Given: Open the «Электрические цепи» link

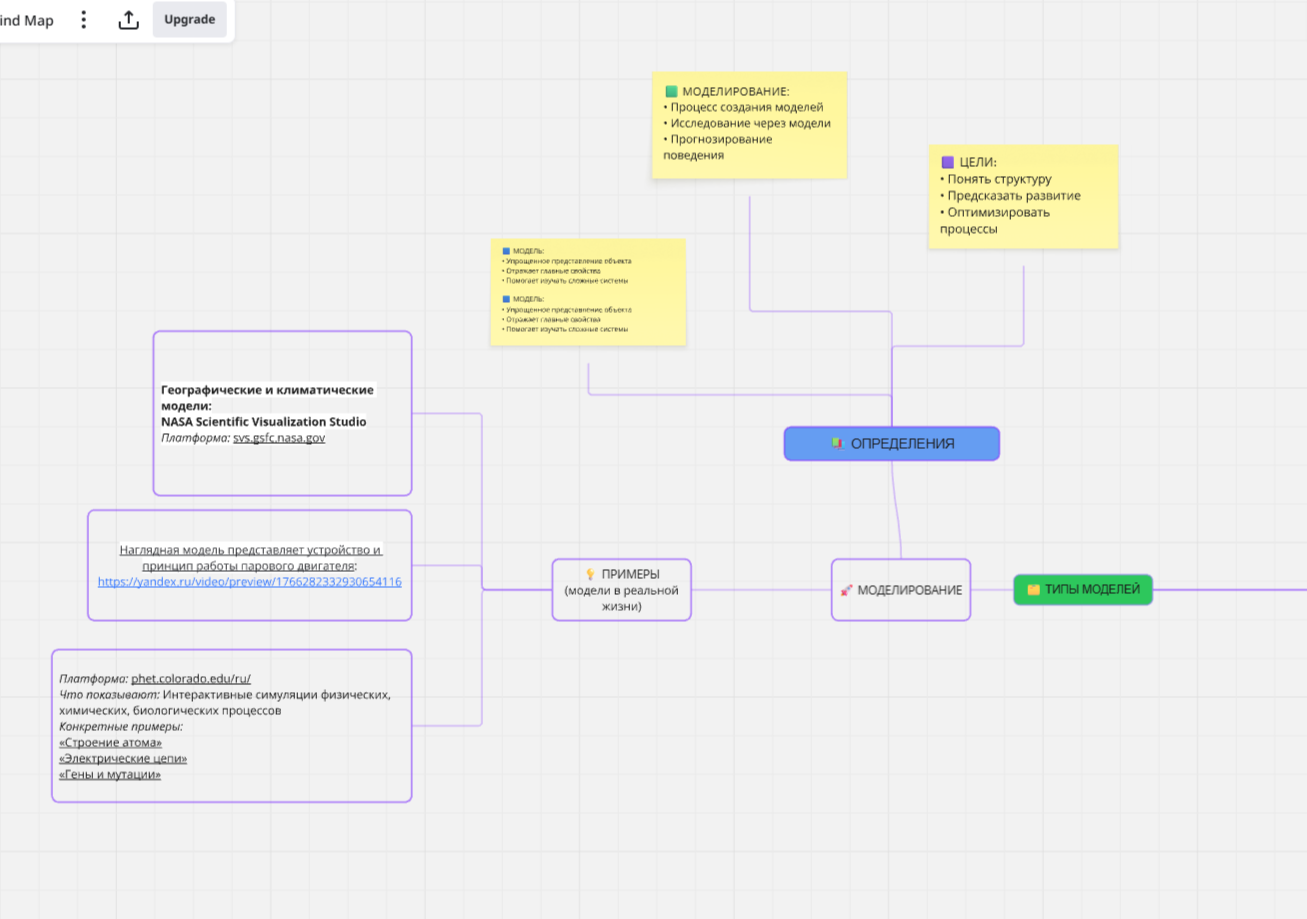Looking at the screenshot, I should point(123,758).
